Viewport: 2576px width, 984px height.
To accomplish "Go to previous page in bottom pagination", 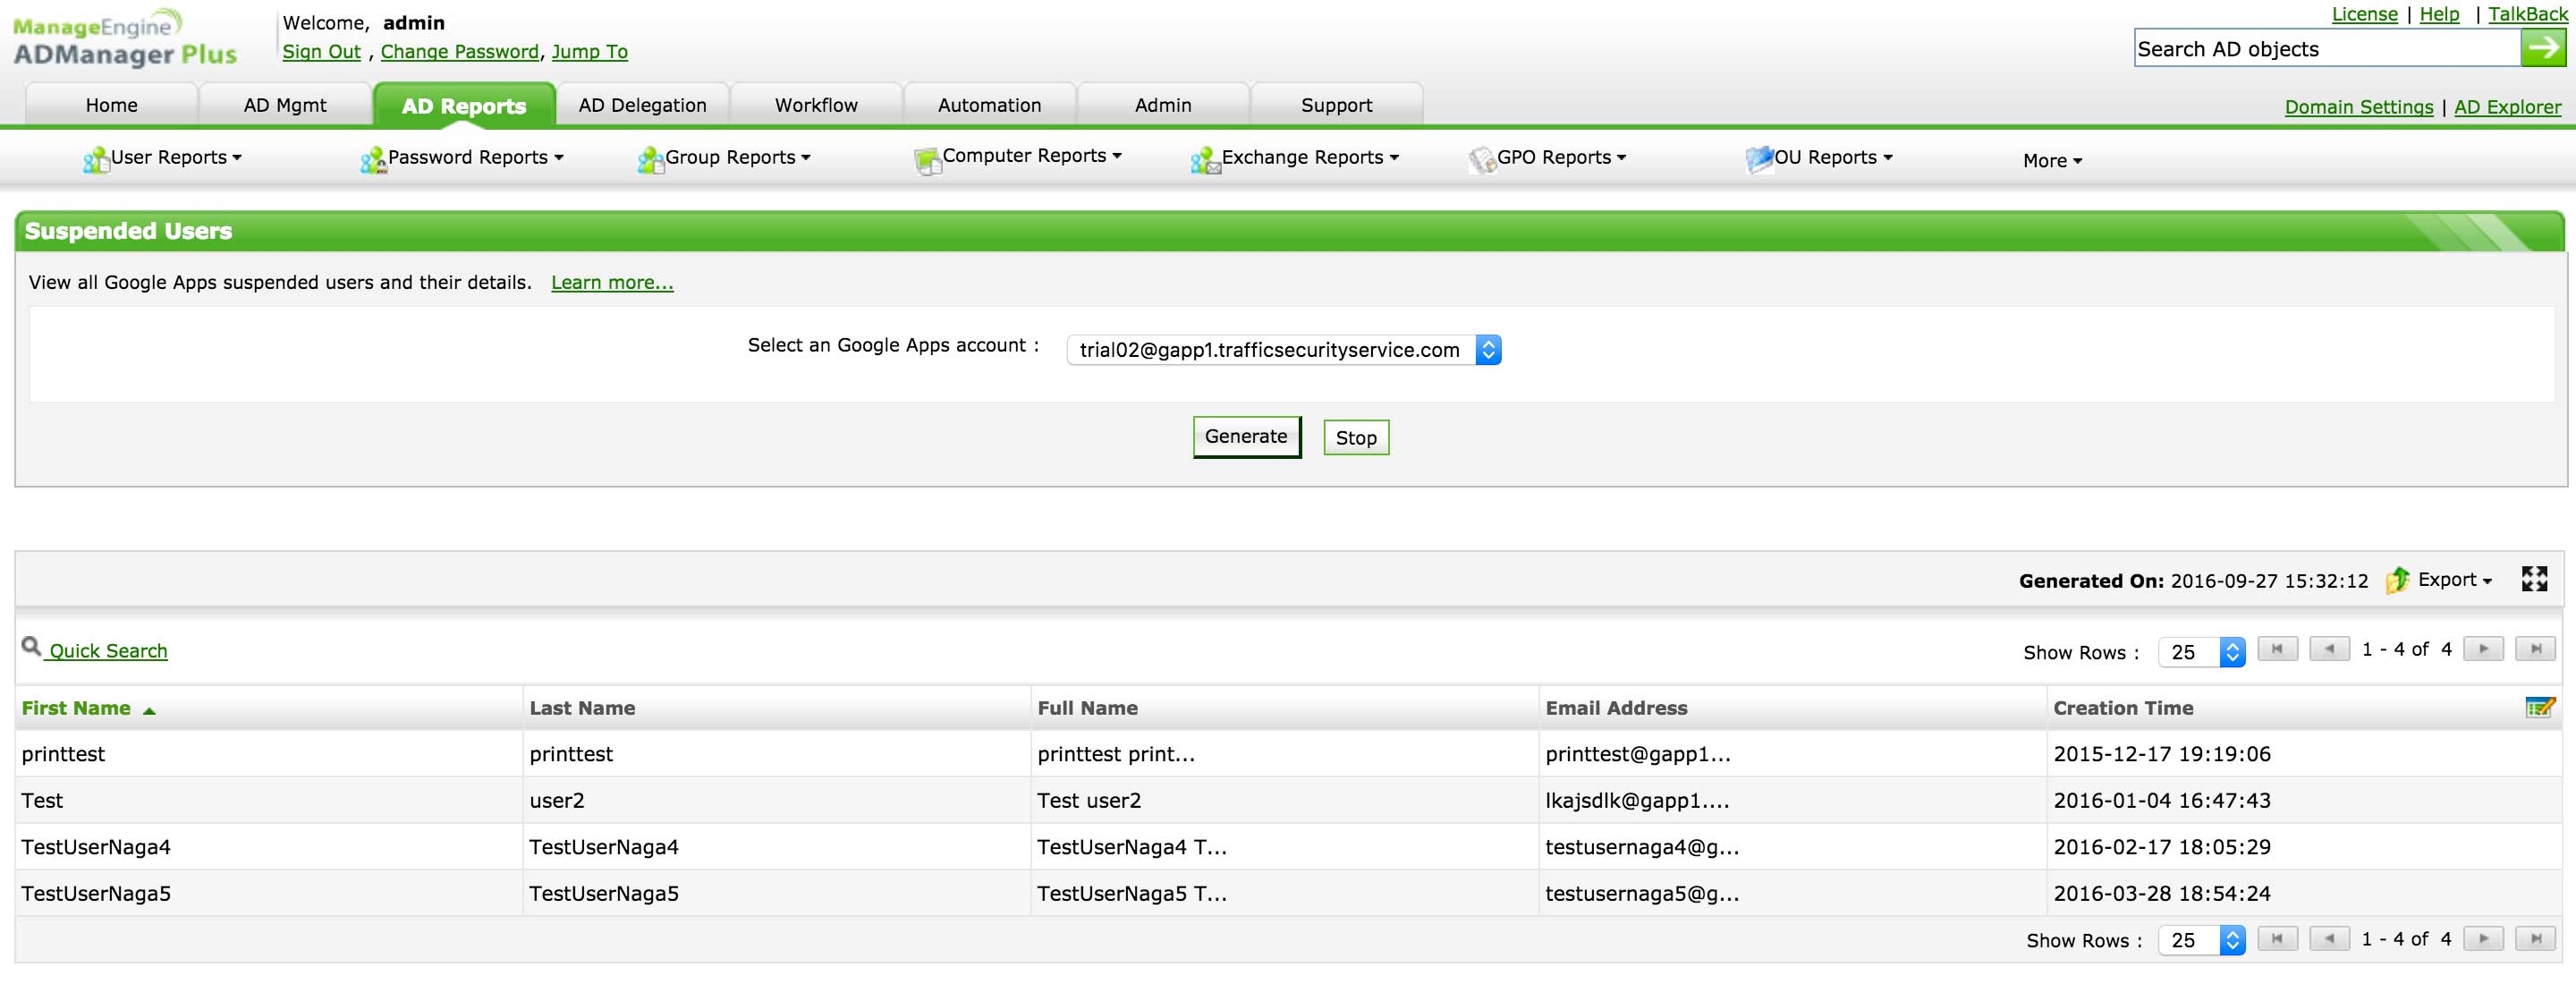I will (x=2329, y=939).
